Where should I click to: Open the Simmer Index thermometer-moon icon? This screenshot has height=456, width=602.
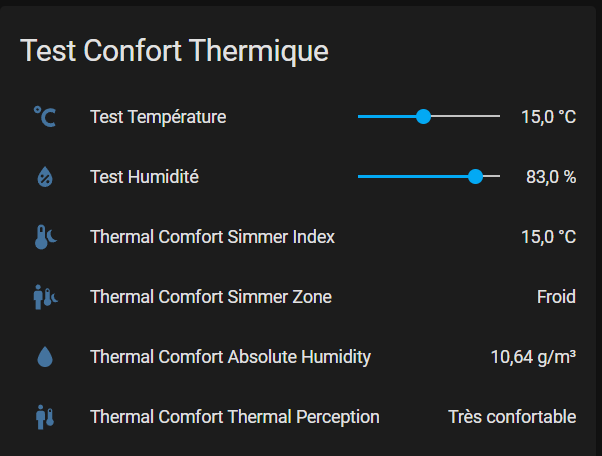[45, 237]
